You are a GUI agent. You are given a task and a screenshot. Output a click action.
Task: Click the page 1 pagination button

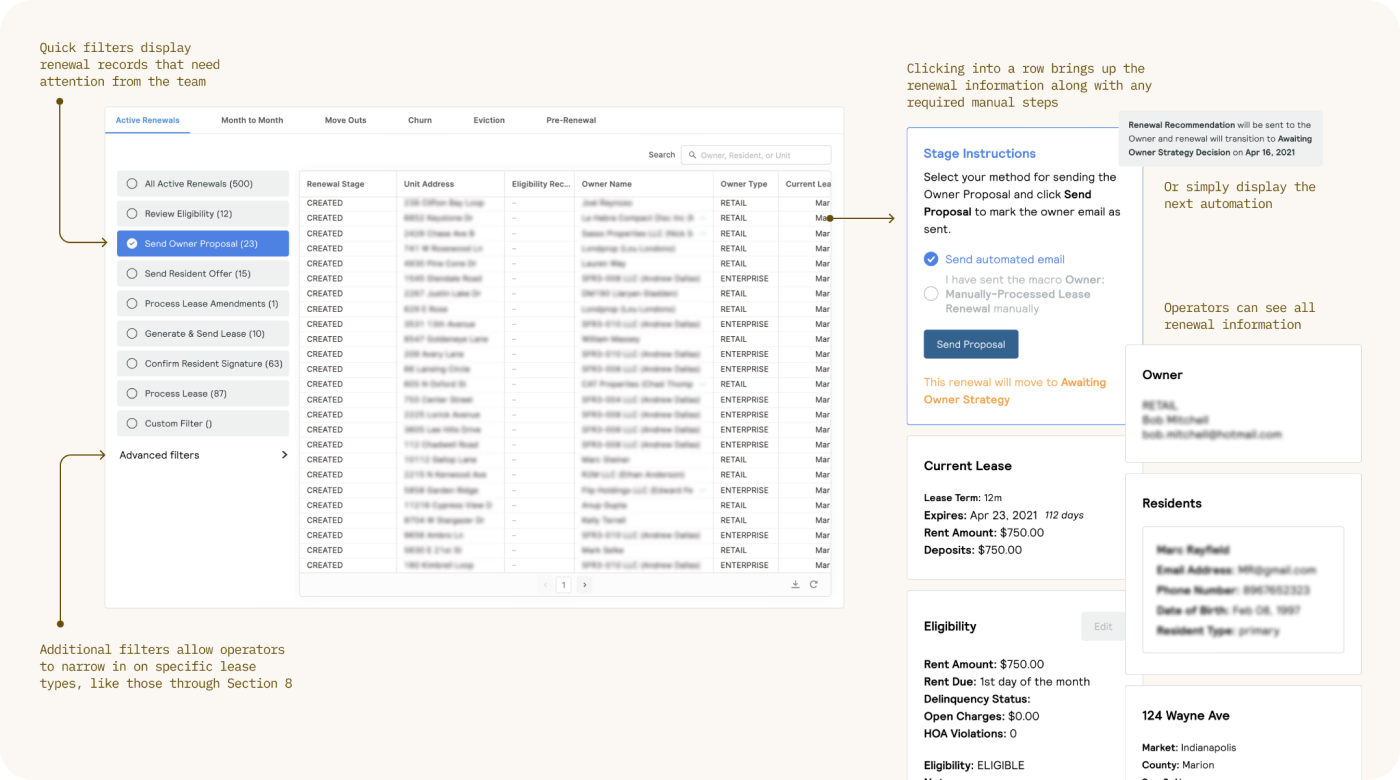coord(564,585)
